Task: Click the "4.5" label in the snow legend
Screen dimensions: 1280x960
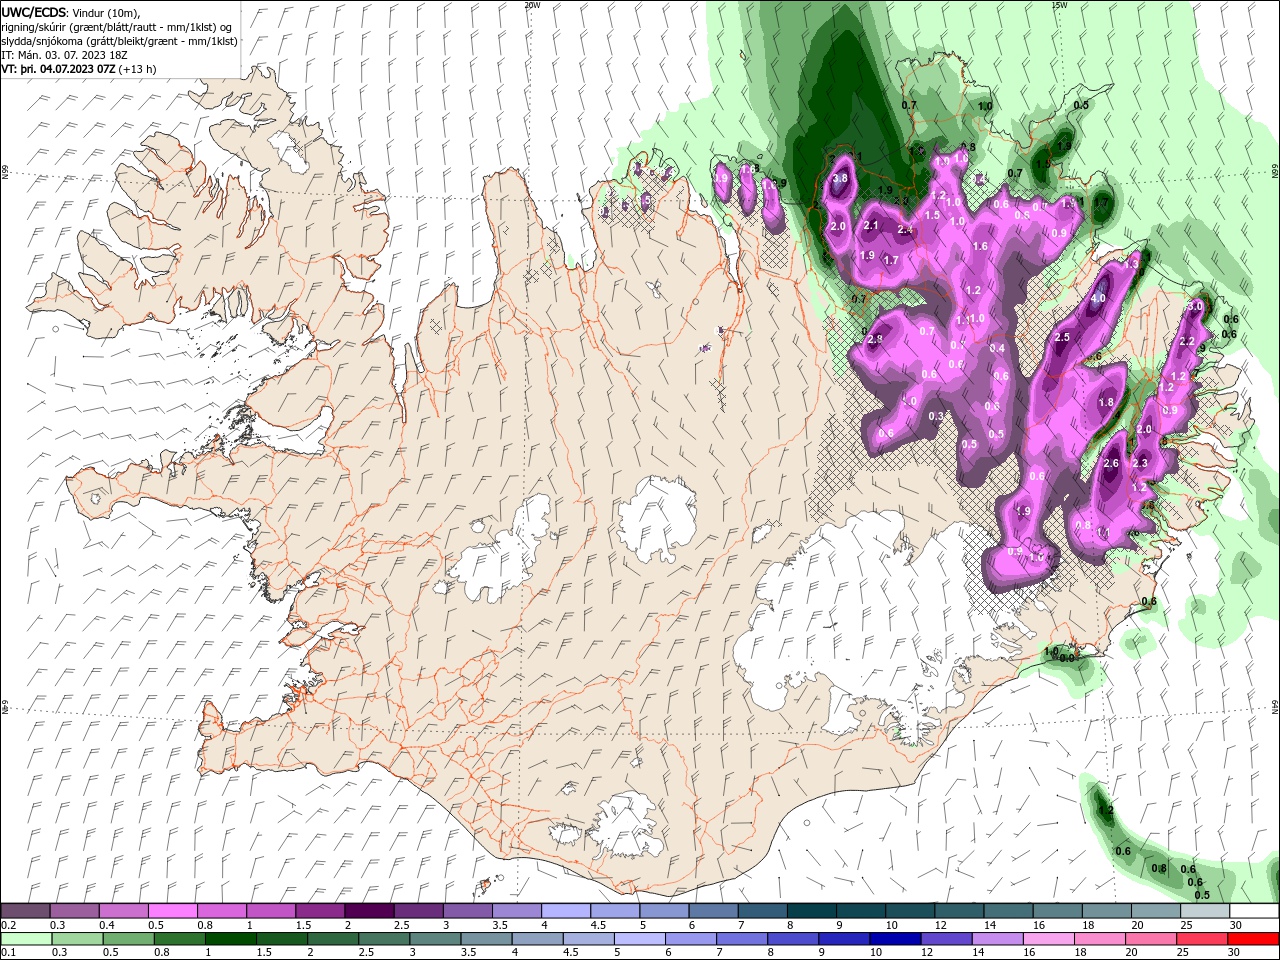Action: (x=598, y=925)
